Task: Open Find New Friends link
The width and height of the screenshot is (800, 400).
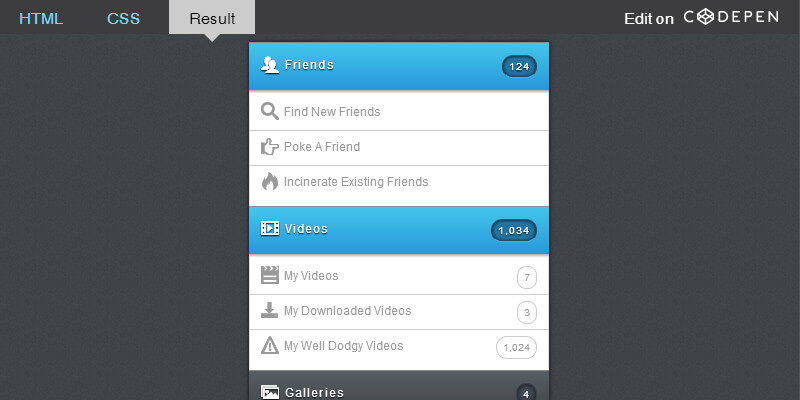Action: (332, 112)
